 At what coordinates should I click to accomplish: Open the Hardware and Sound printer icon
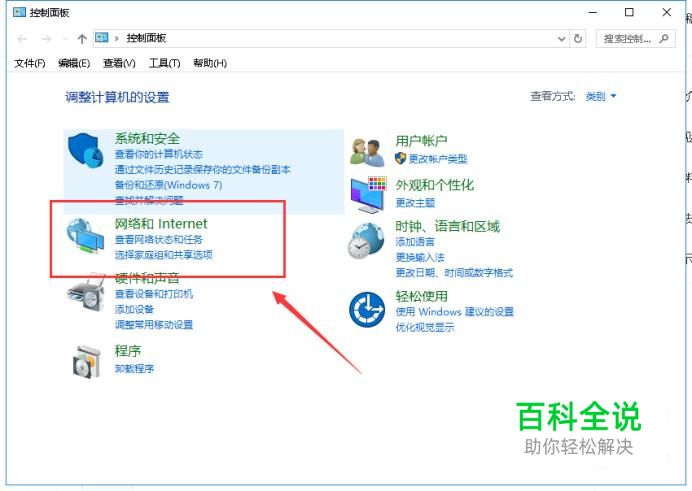point(86,293)
